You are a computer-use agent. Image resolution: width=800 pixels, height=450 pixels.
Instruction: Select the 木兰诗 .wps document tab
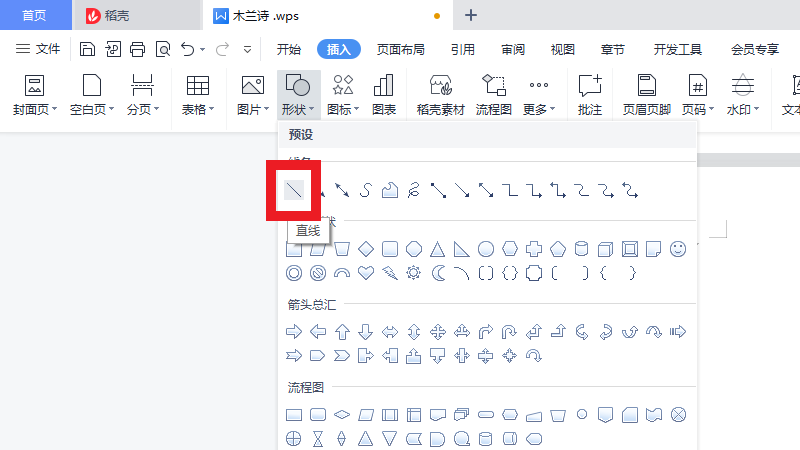coord(328,15)
